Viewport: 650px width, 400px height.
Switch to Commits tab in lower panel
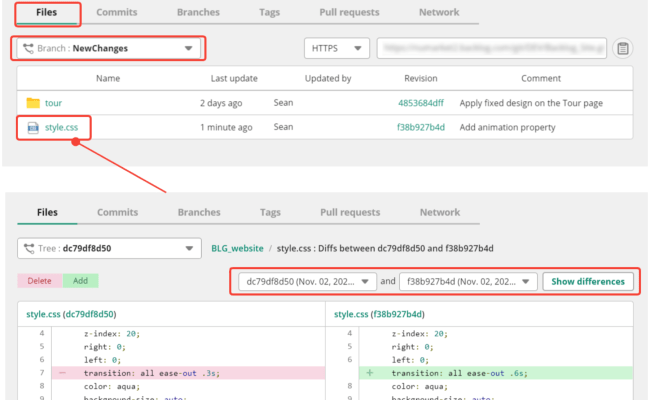pos(117,212)
